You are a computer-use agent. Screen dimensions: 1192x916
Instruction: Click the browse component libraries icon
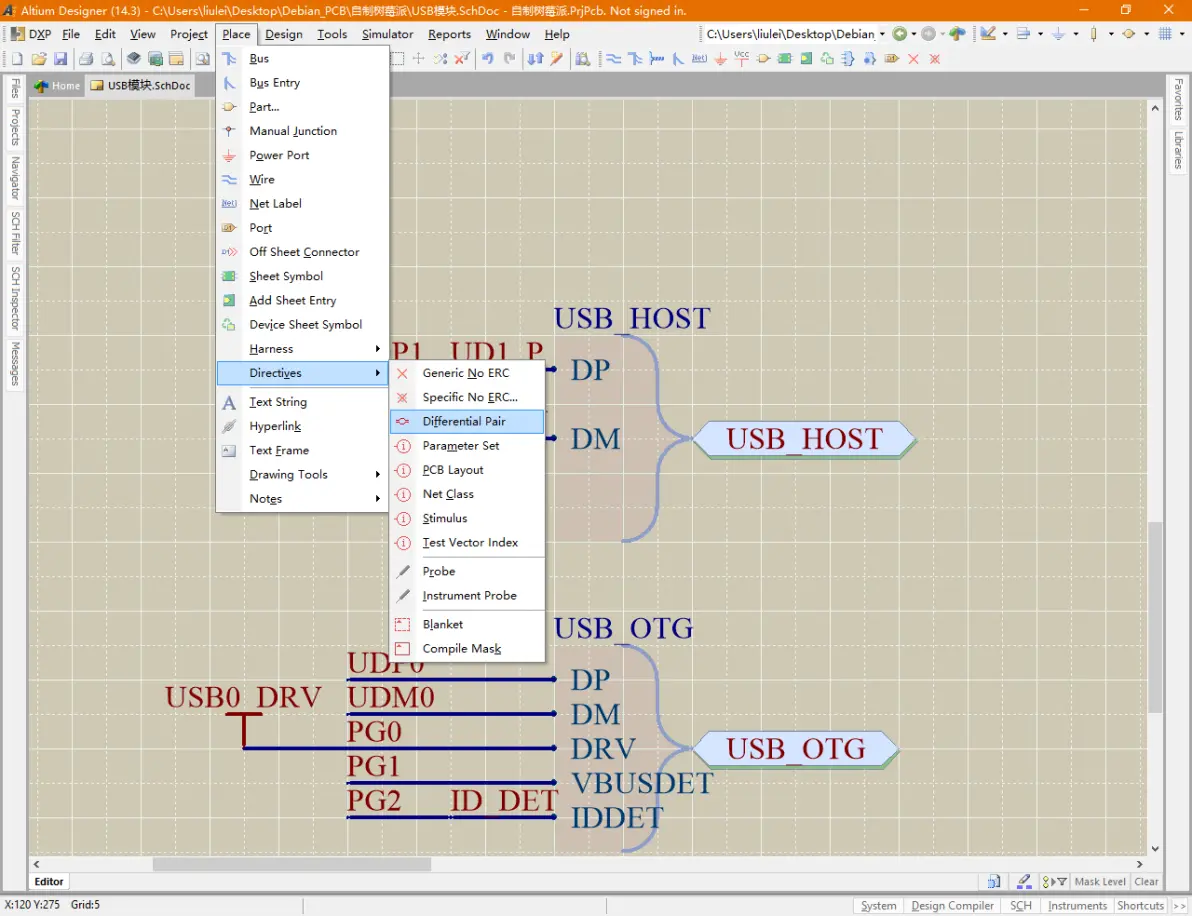click(x=582, y=59)
